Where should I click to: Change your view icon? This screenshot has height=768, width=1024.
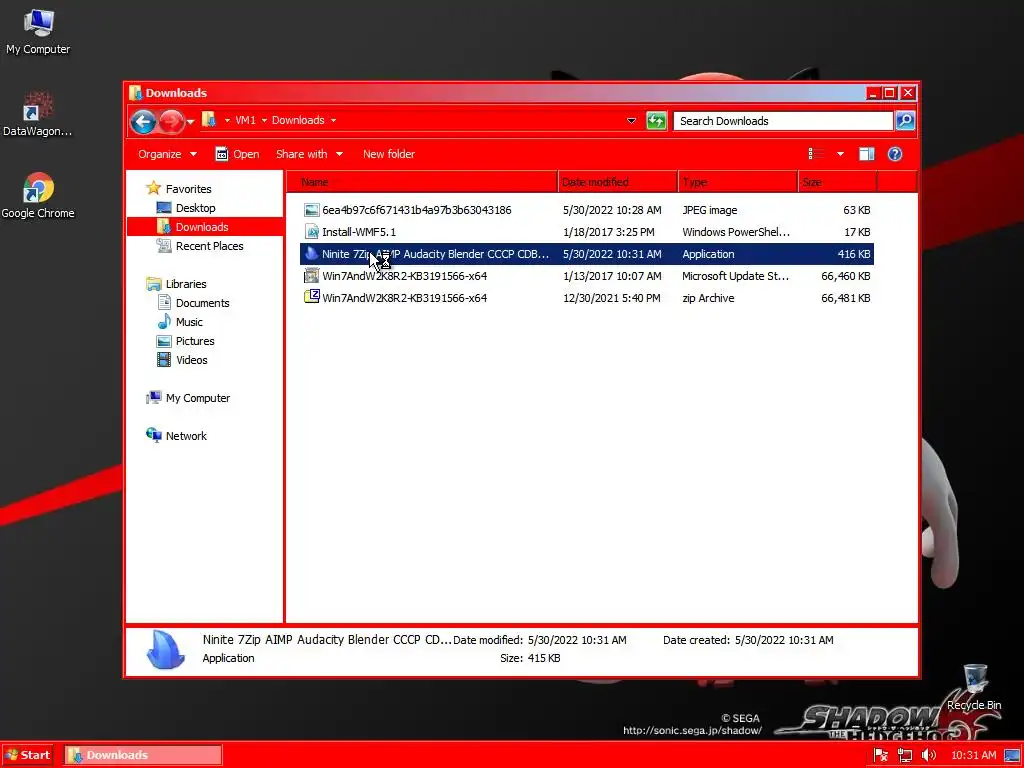pyautogui.click(x=816, y=154)
